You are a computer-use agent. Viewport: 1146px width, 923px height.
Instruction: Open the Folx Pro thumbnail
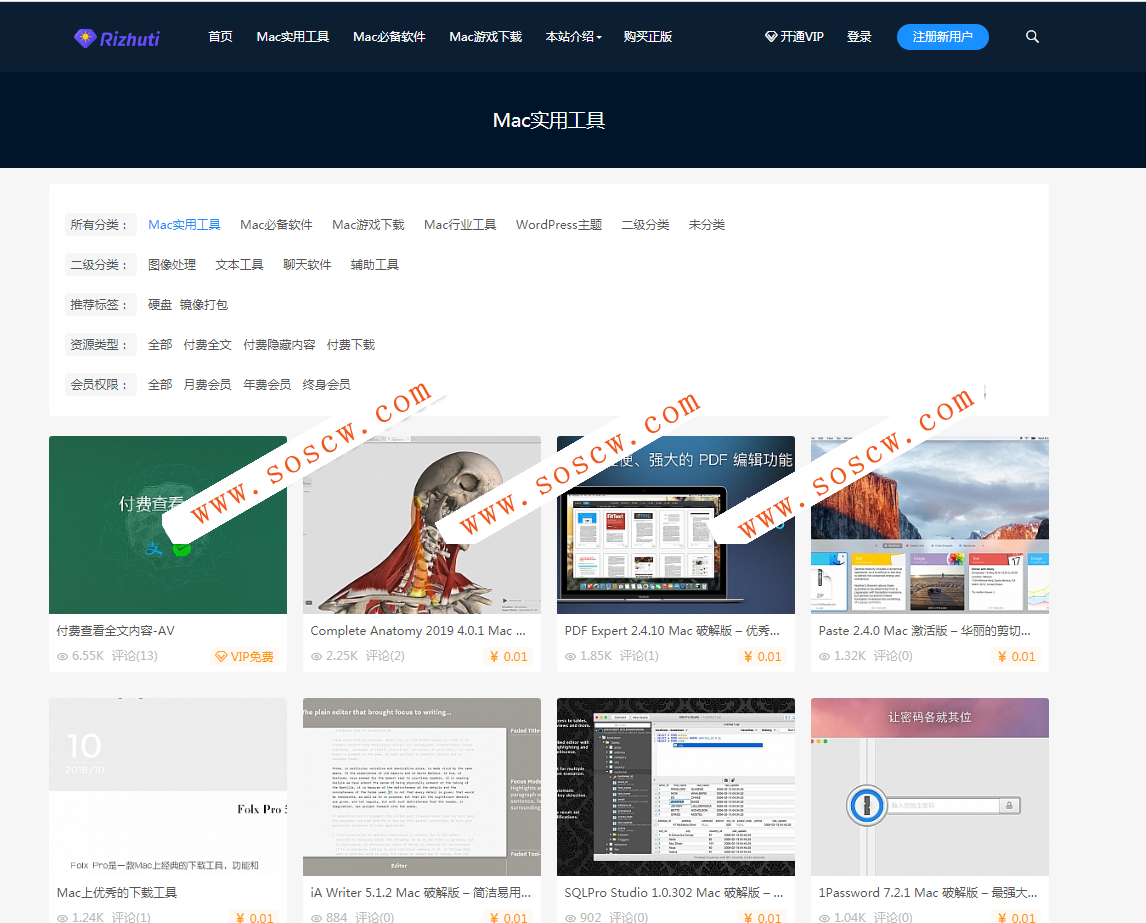(x=168, y=786)
